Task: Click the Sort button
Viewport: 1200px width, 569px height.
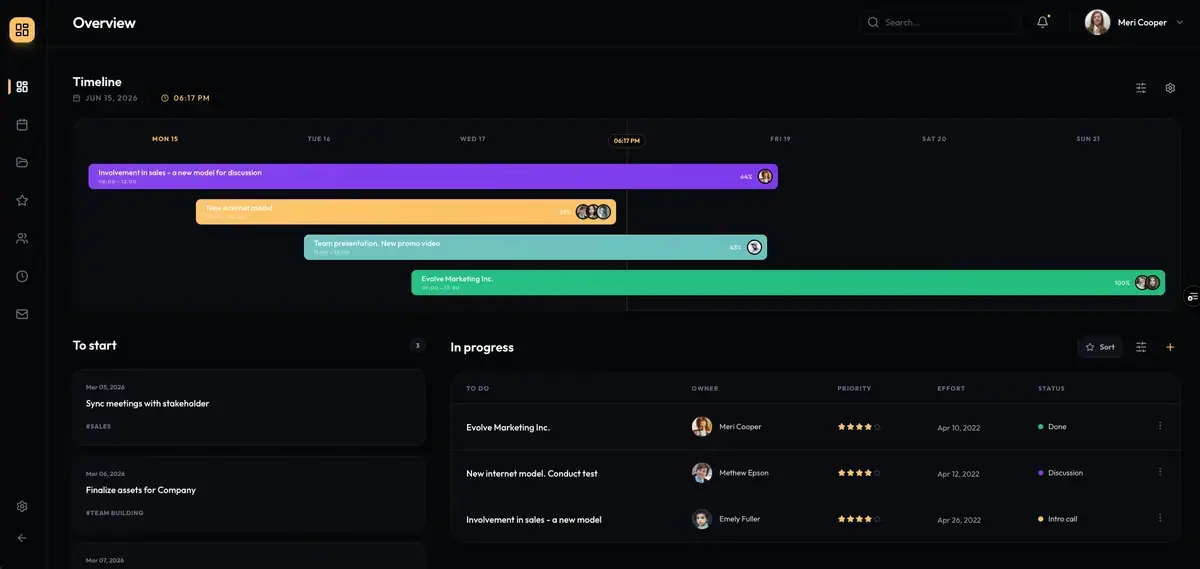Action: point(1100,347)
